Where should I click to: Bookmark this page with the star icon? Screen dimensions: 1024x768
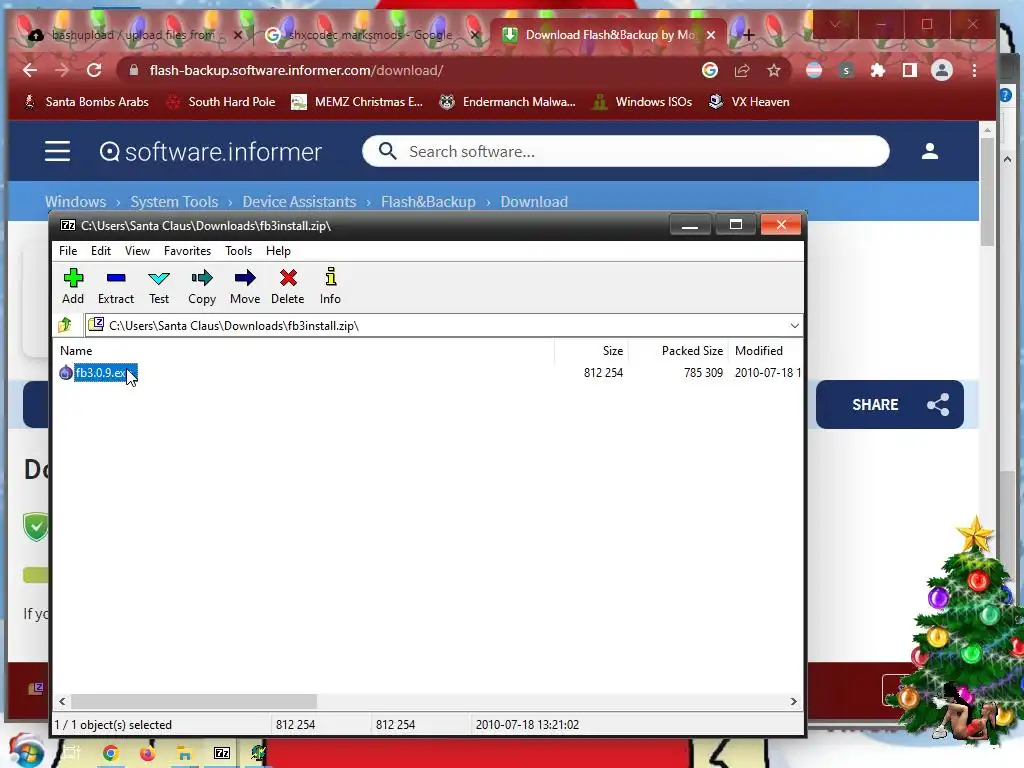tap(774, 71)
